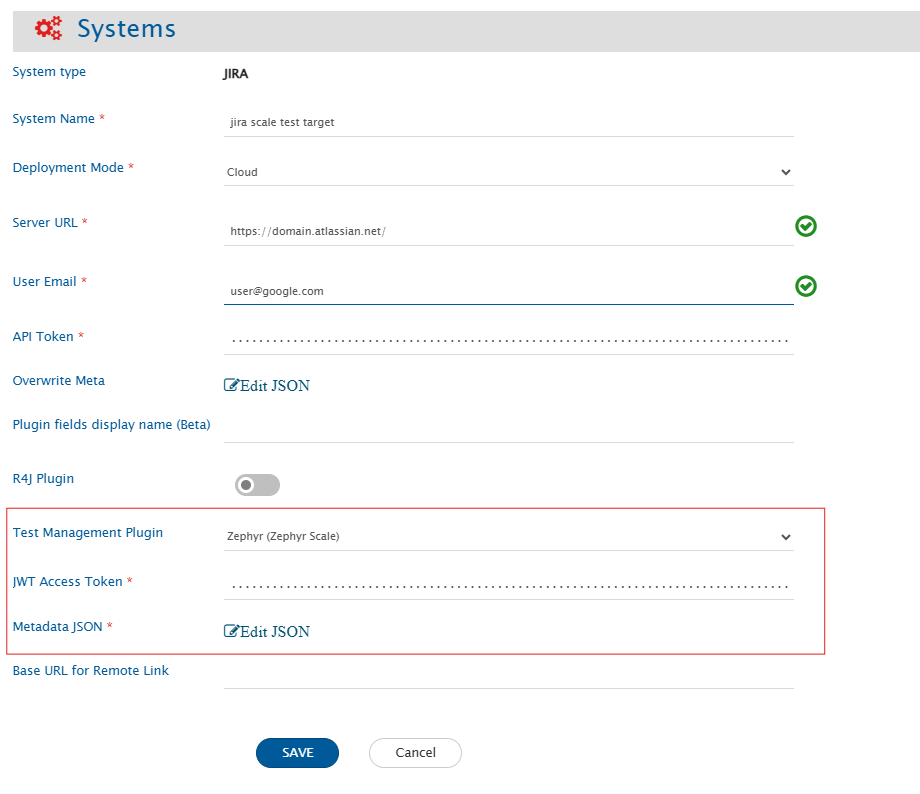Focus the System Name input field
The image size is (920, 794).
508,123
